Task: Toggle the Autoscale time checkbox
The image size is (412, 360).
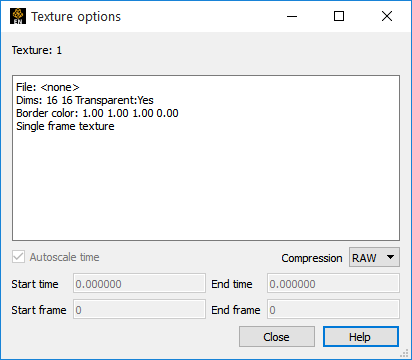Action: pos(18,257)
